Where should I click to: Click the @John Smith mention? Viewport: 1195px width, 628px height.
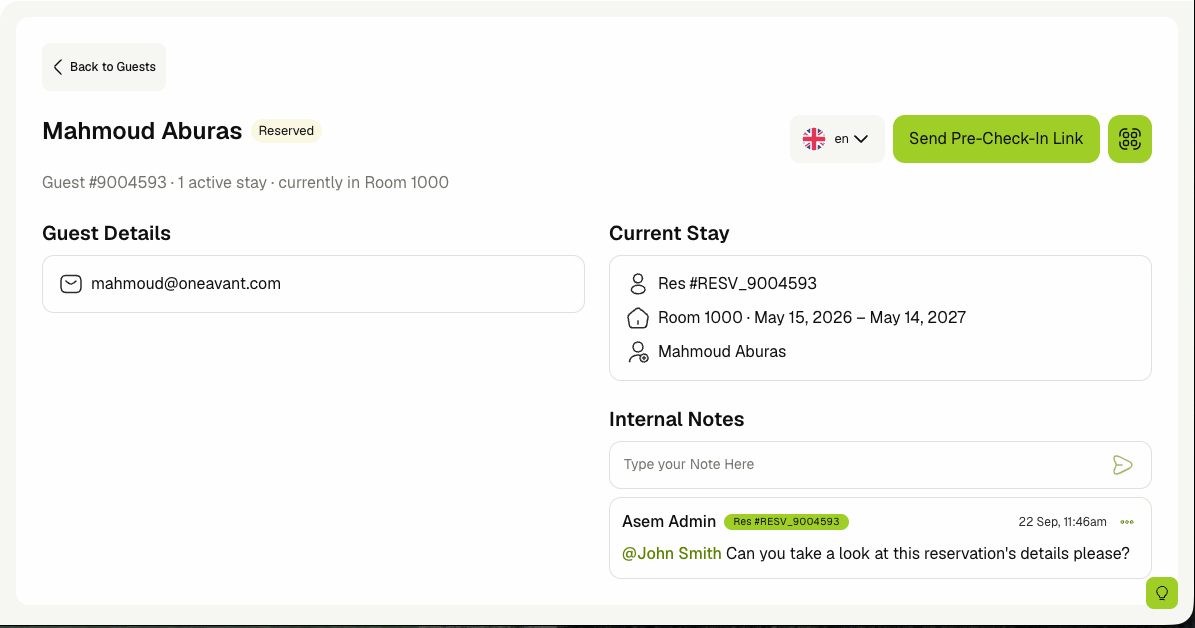coord(671,553)
